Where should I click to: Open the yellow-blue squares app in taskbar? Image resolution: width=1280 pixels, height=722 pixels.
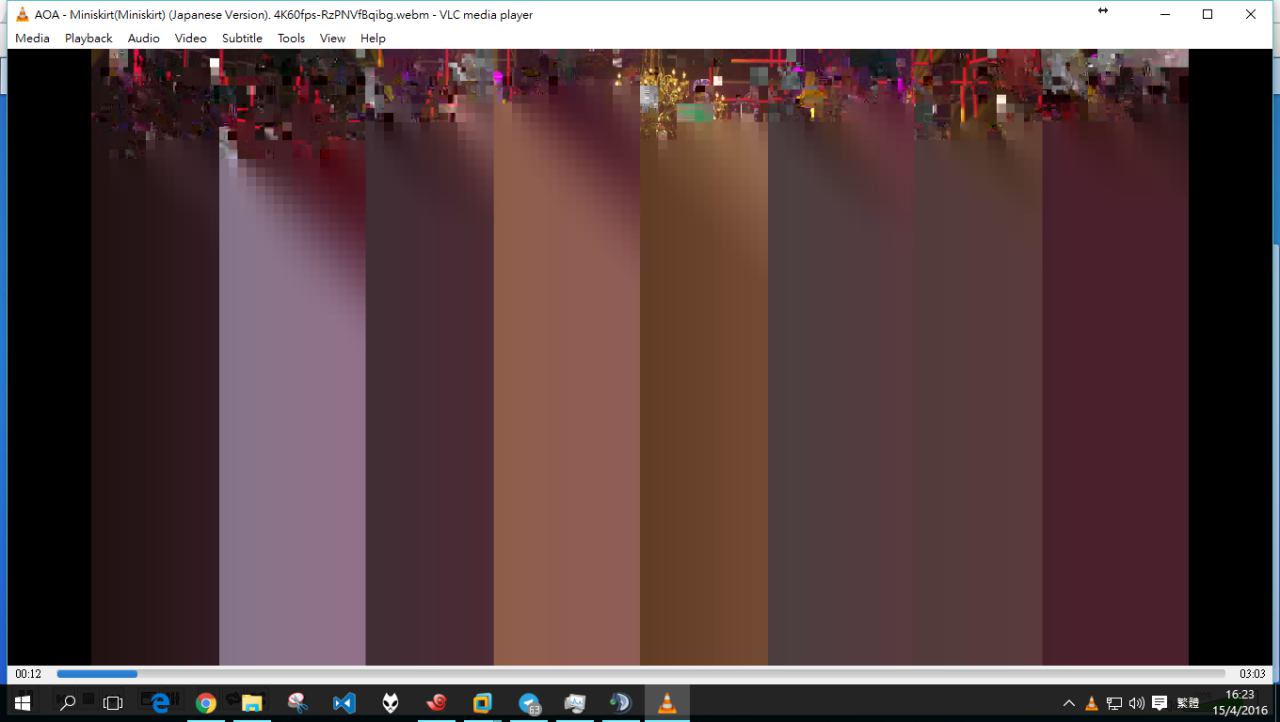point(482,703)
